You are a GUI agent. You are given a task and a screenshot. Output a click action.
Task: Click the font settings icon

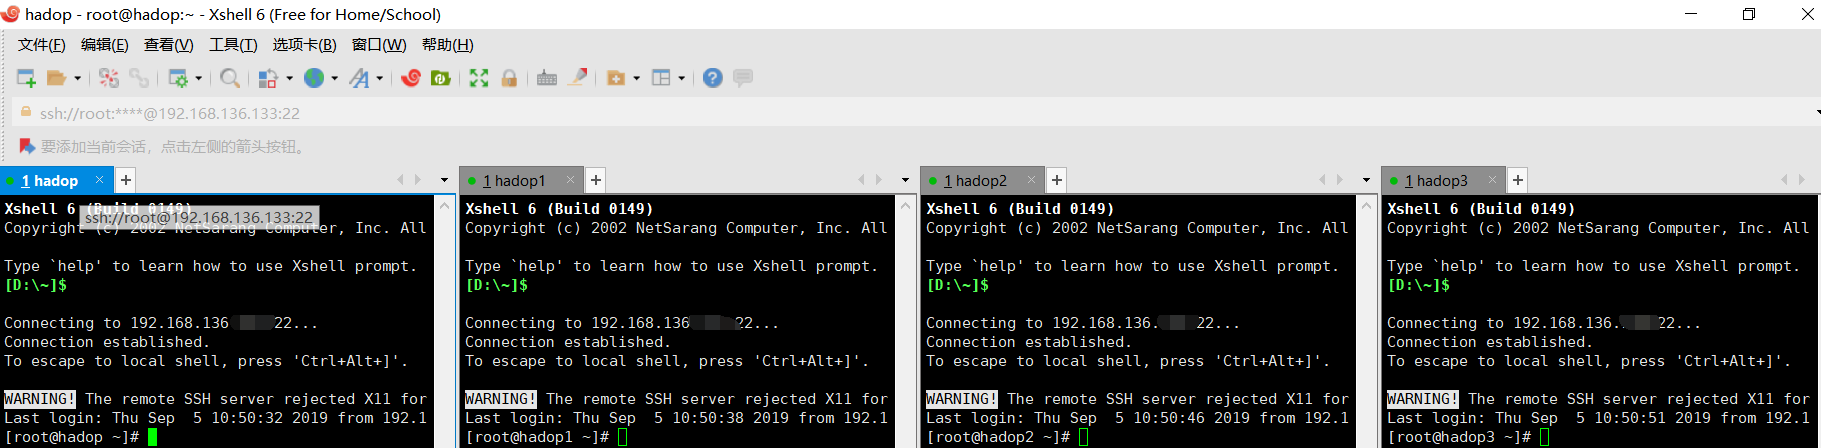click(x=359, y=78)
